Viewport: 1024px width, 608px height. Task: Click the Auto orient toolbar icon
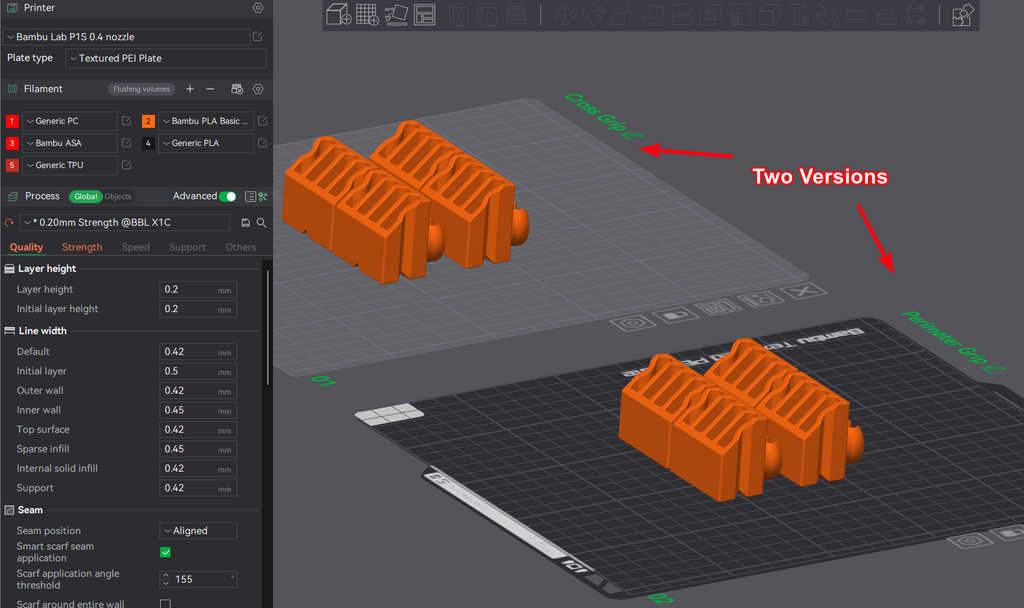tap(396, 14)
